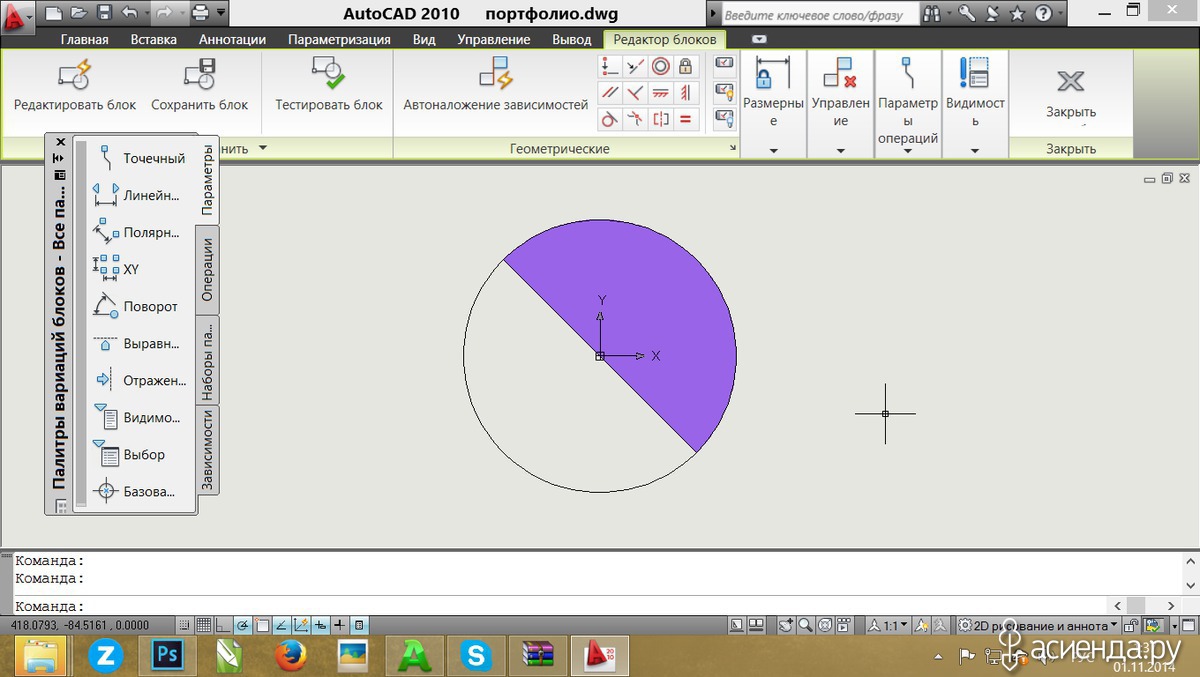The width and height of the screenshot is (1200, 677).
Task: Apply the Symmetric geometric constraint
Action: click(660, 119)
